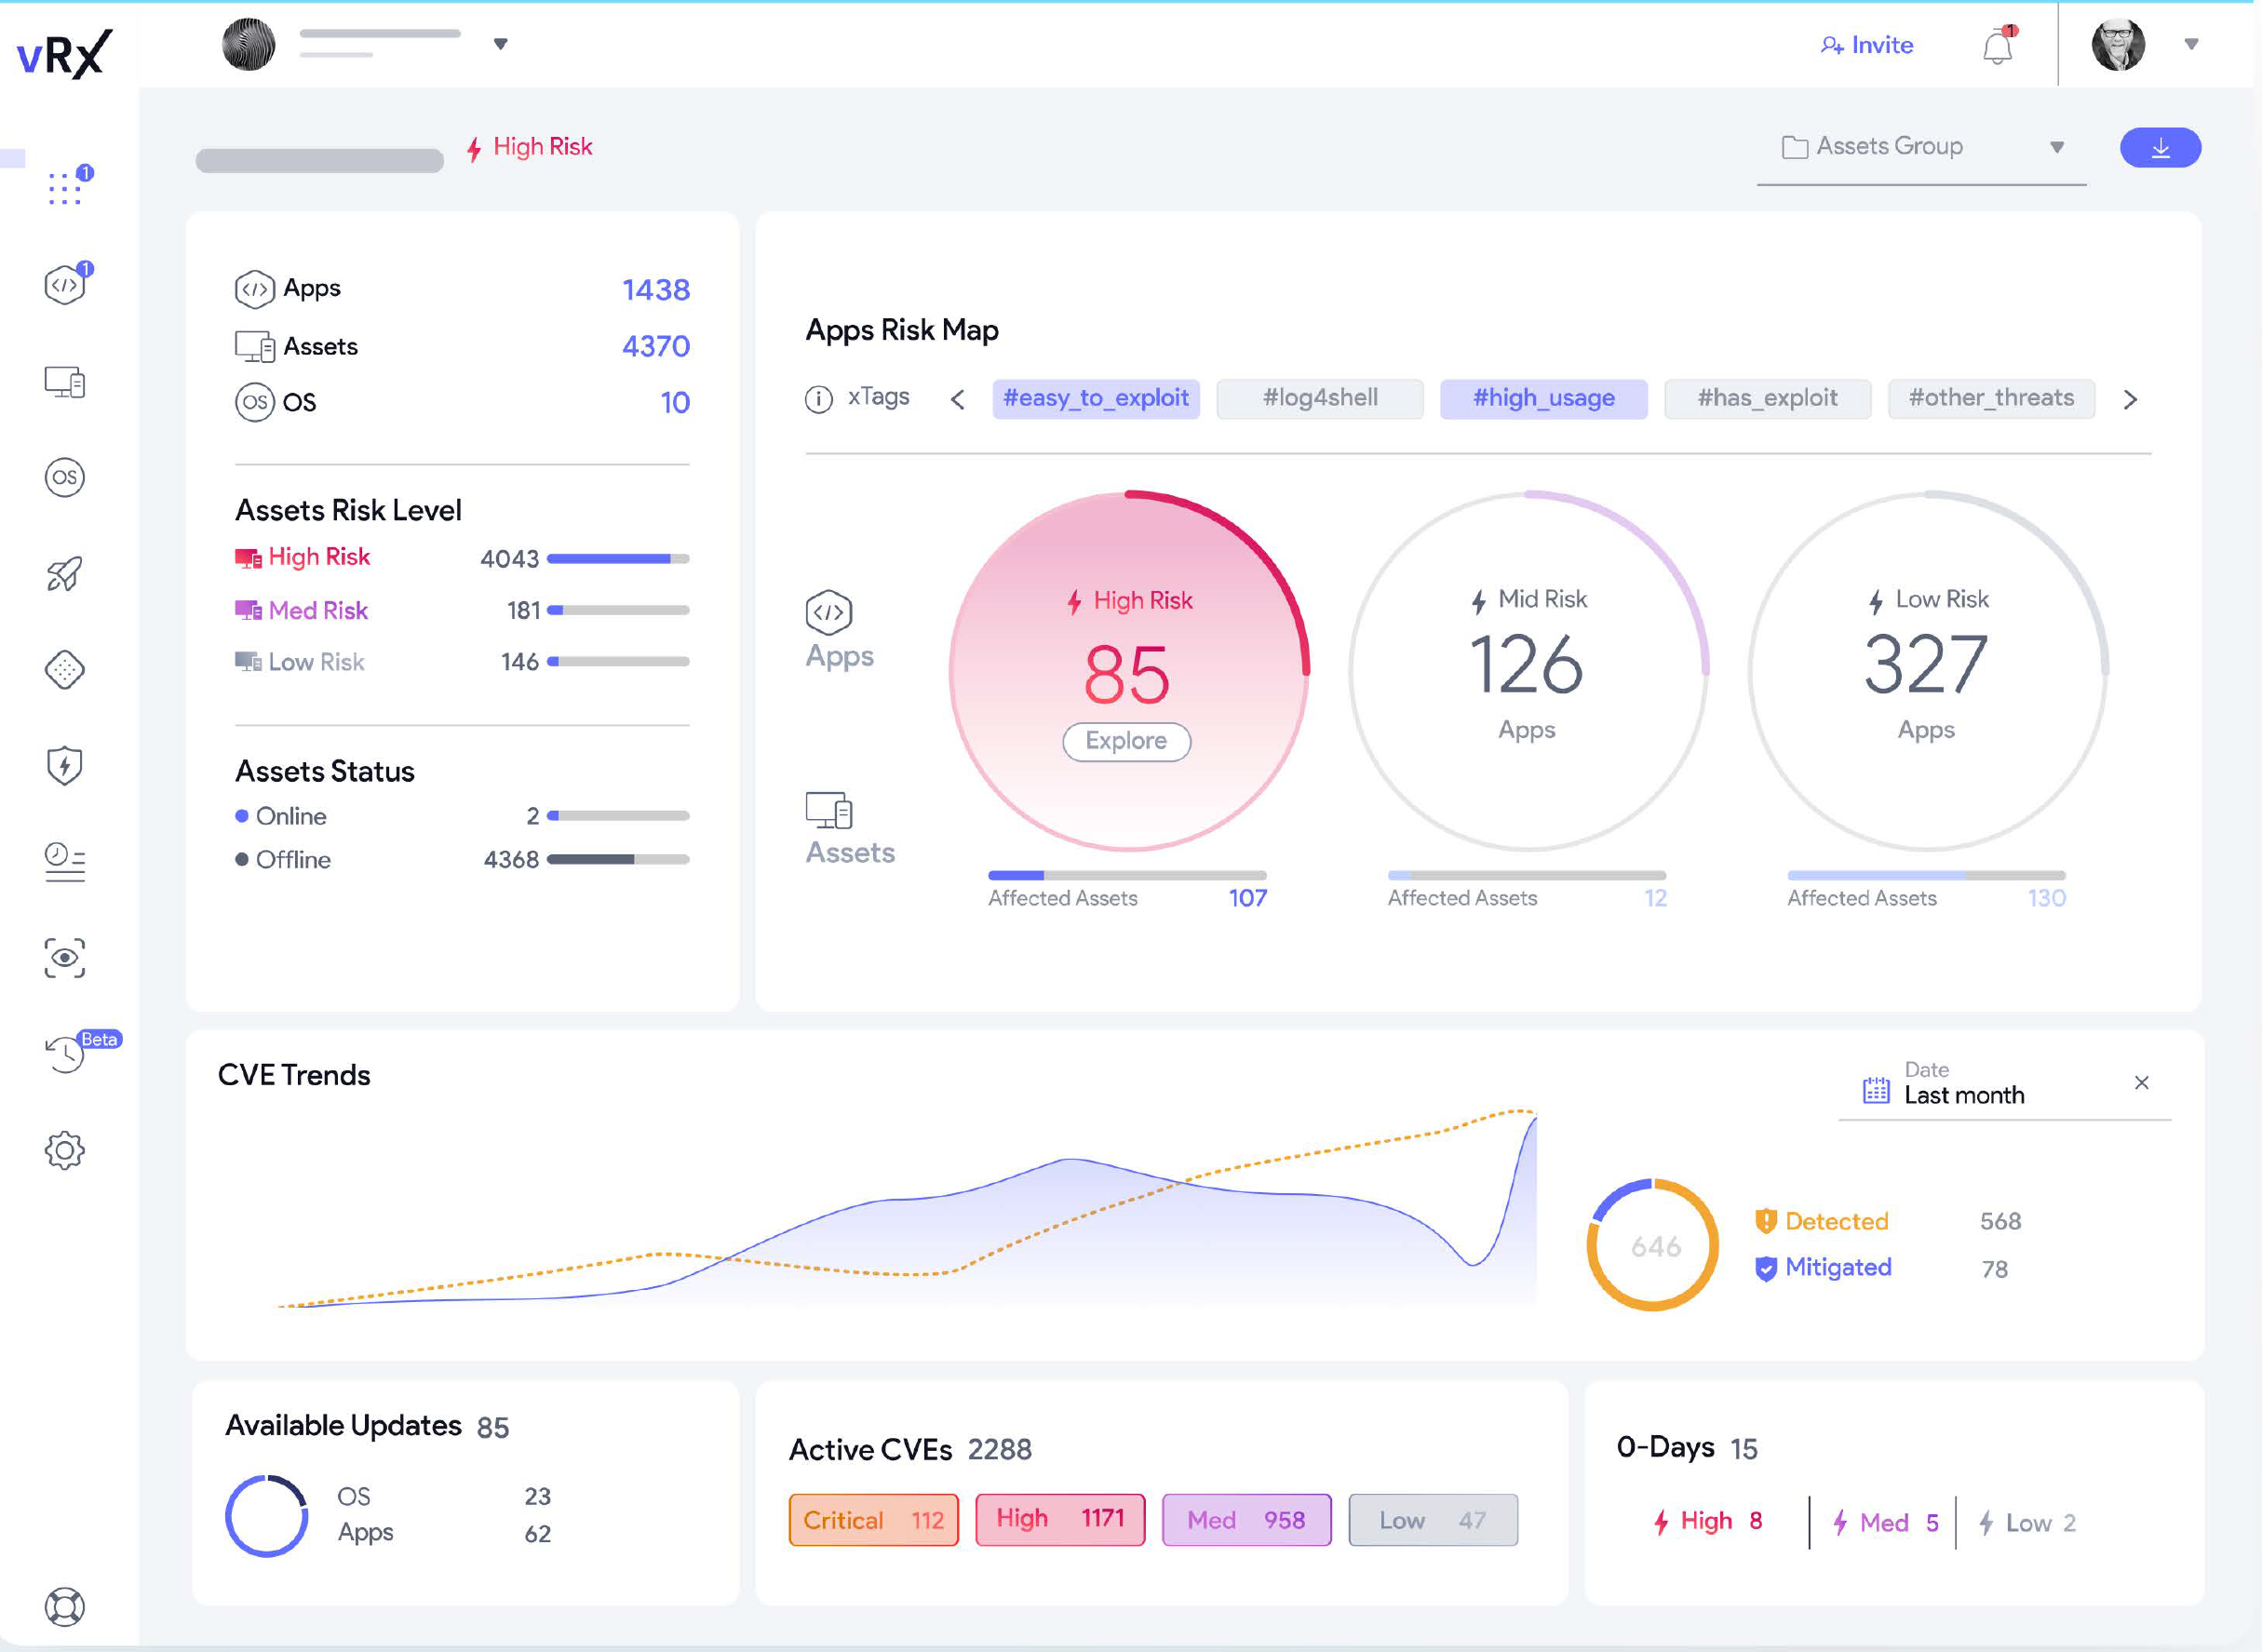Click the rocket icon in sidebar
Screen dimensions: 2262x1652
click(x=65, y=573)
